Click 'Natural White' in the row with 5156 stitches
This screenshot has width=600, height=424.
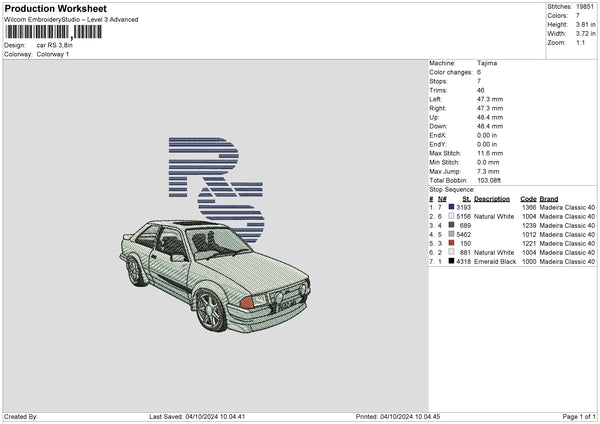pyautogui.click(x=494, y=217)
